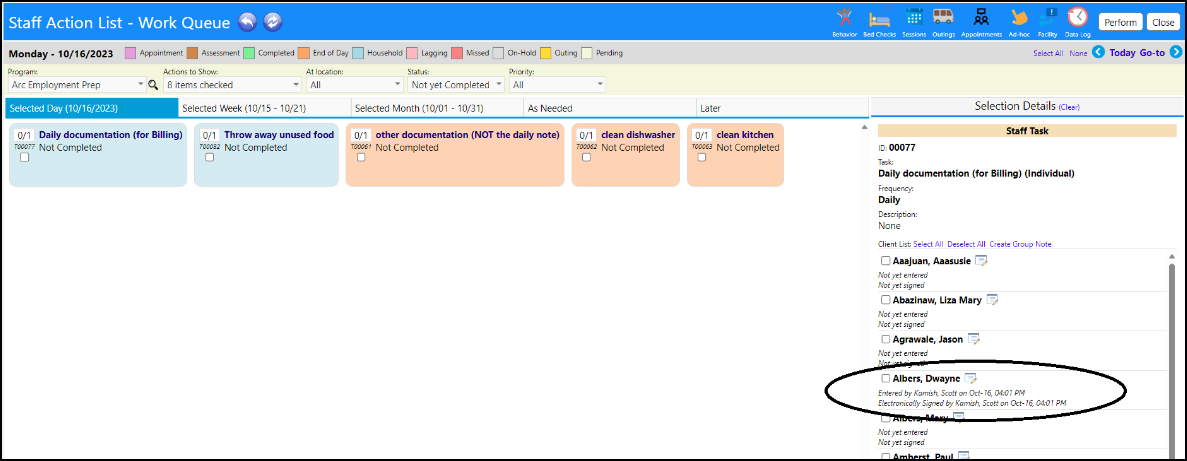1187x461 pixels.
Task: Switch to Selected Week (10/15 - 10/21) tab
Action: click(264, 108)
